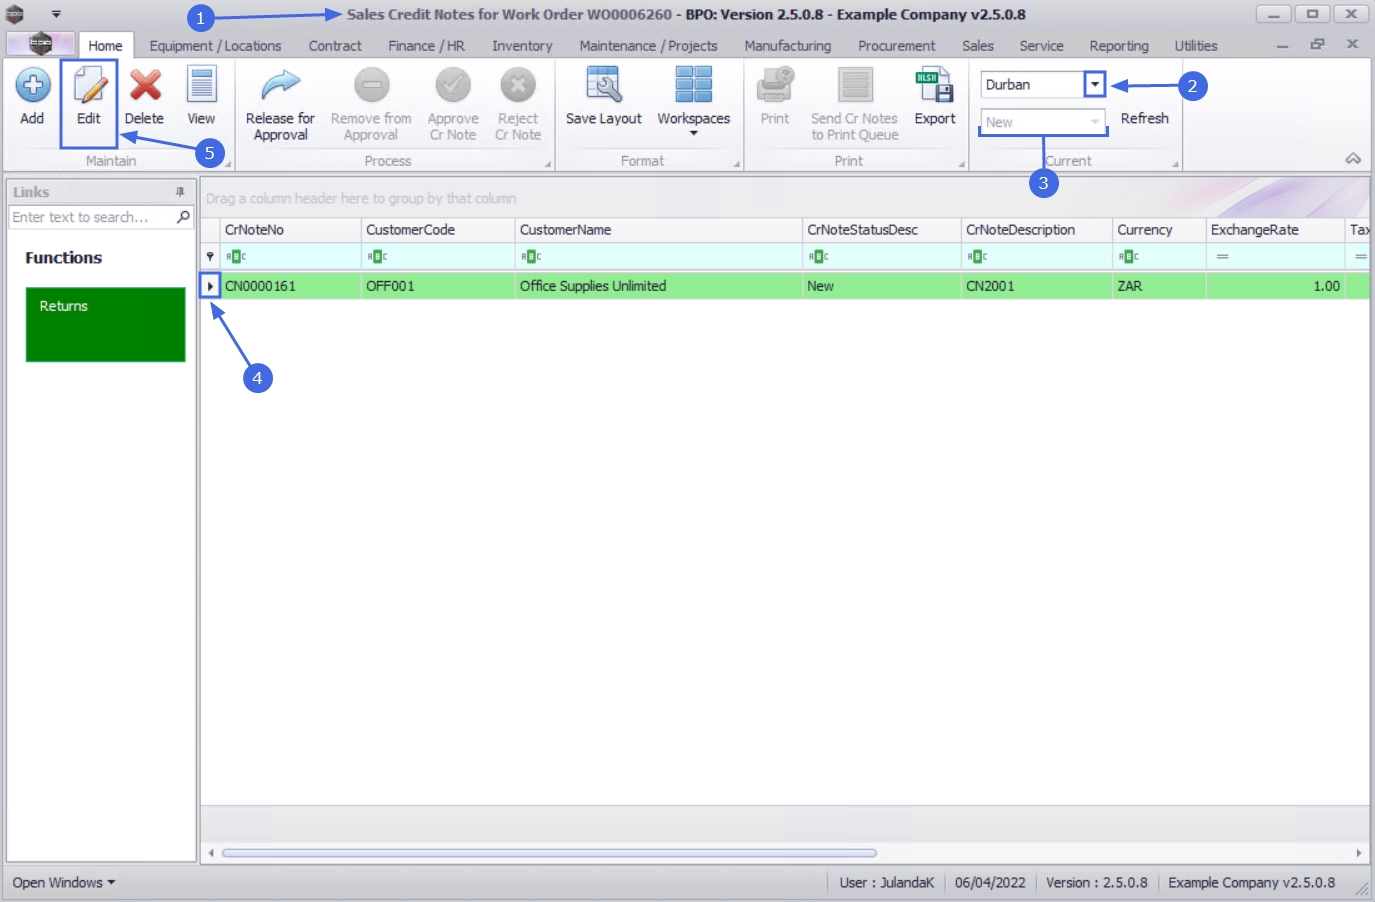Expand the Process group dialog launcher
Image resolution: width=1375 pixels, height=902 pixels.
point(548,165)
